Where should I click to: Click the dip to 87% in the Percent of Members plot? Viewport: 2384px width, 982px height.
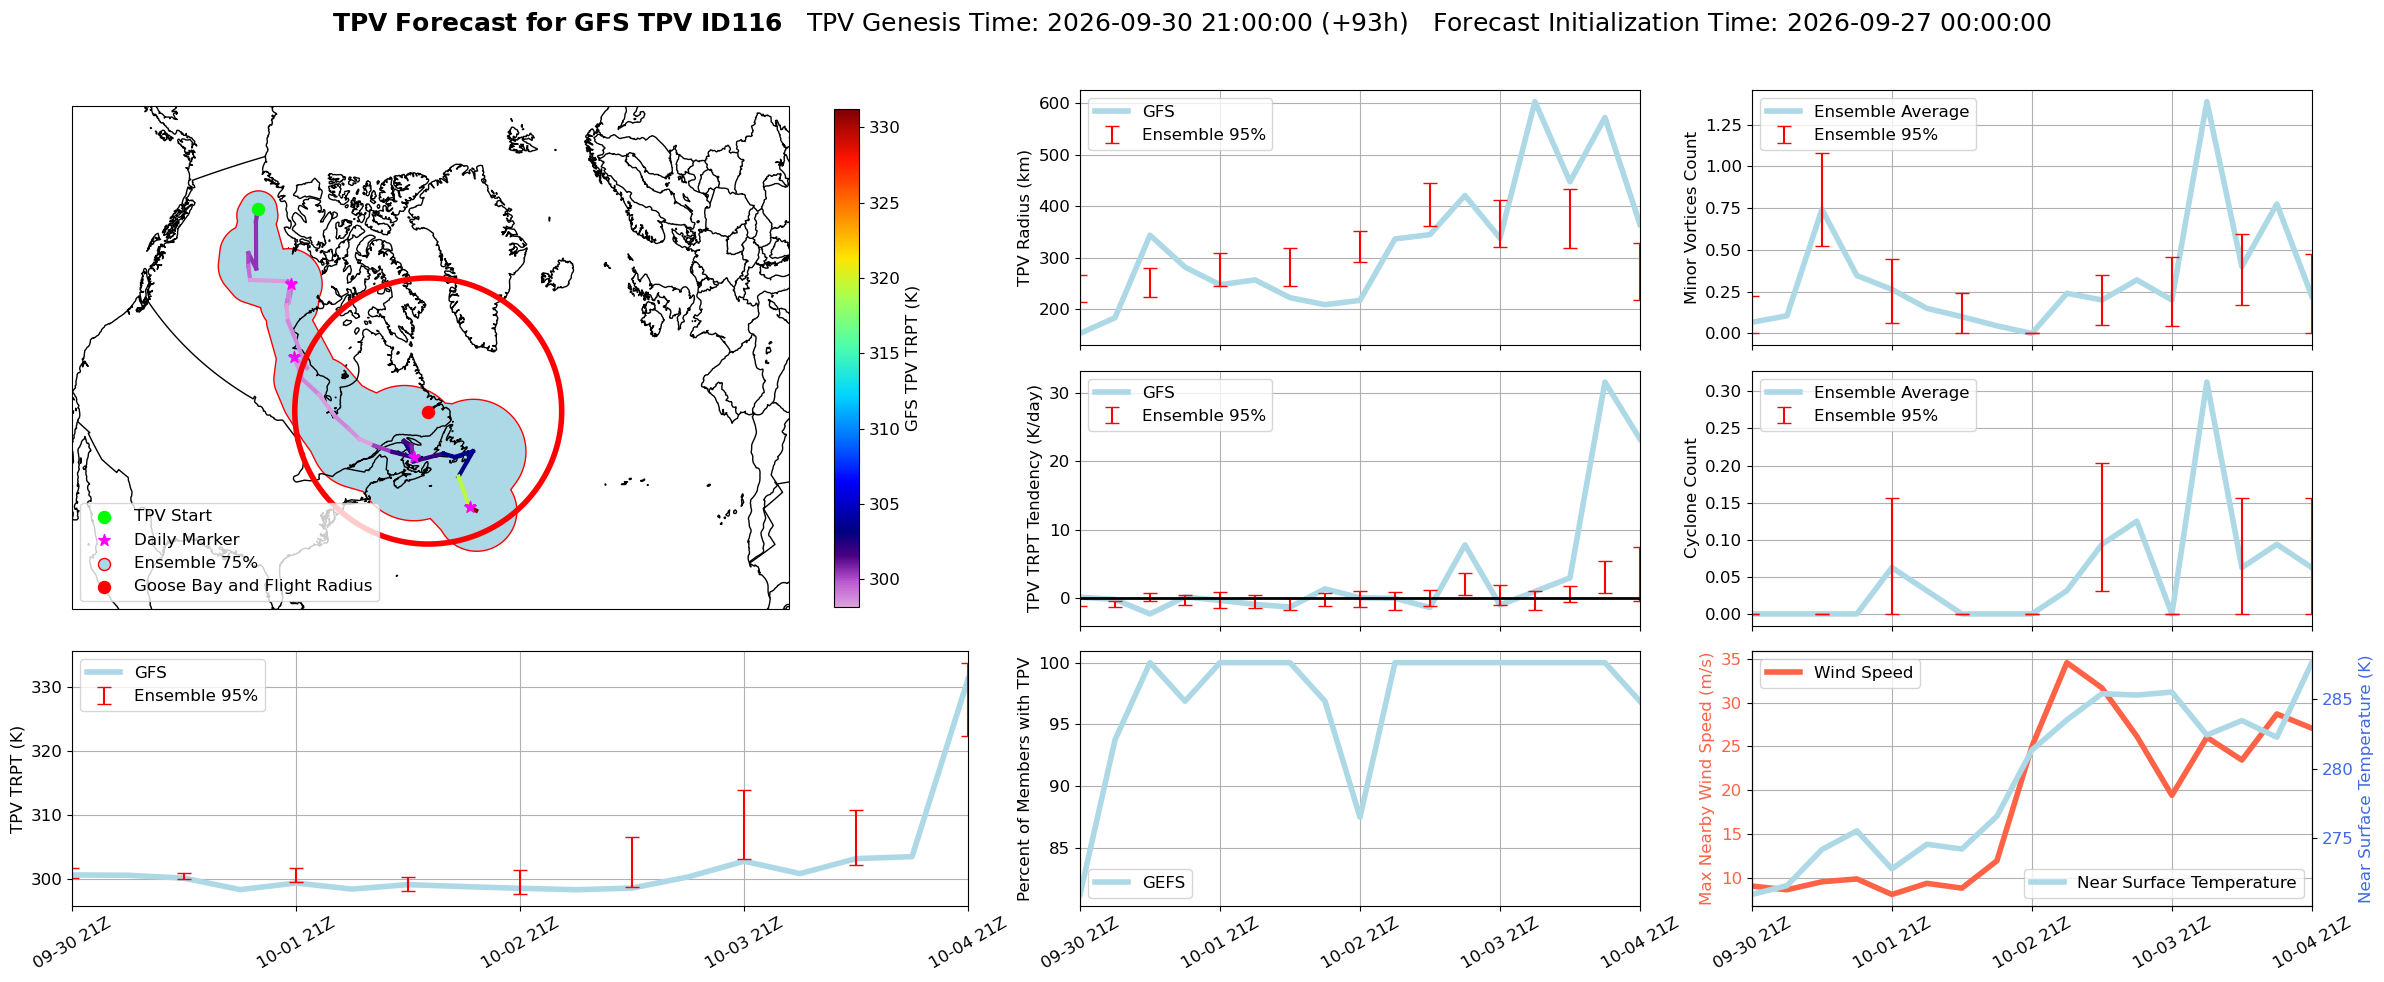point(1360,817)
